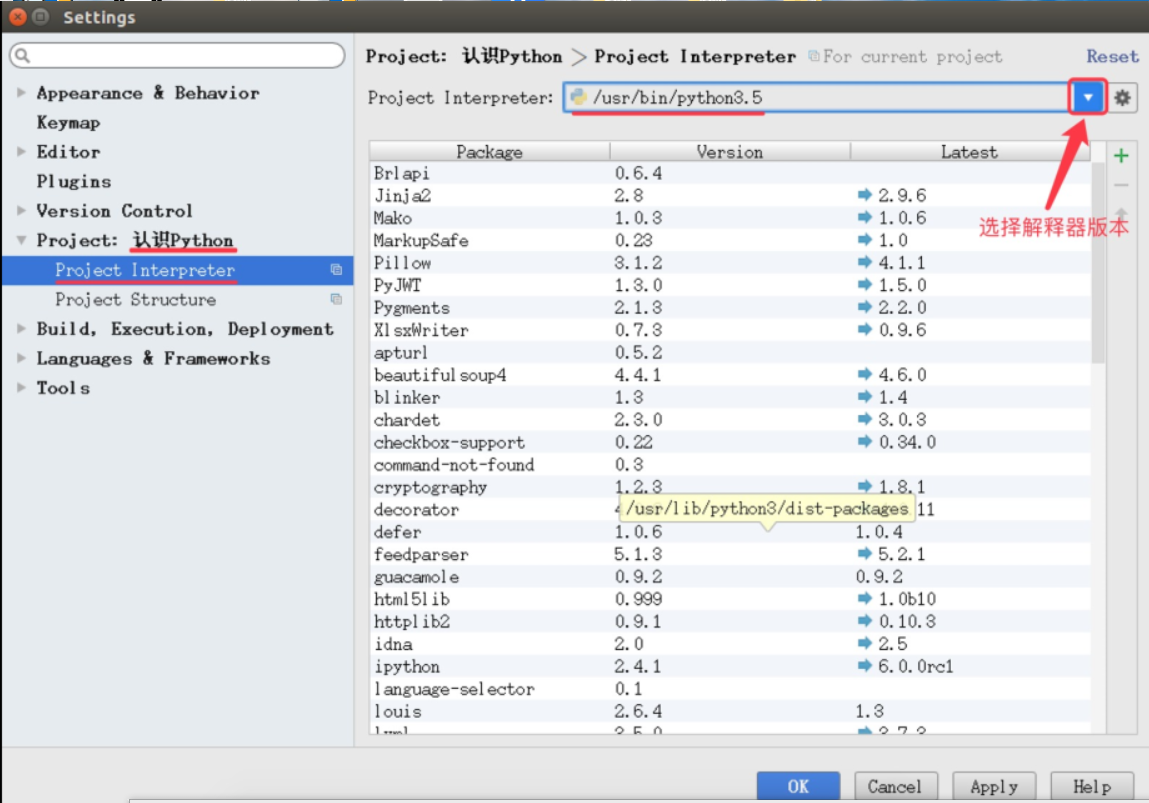Click the update arrow next to ipython
The image size is (1149, 803).
pos(865,666)
